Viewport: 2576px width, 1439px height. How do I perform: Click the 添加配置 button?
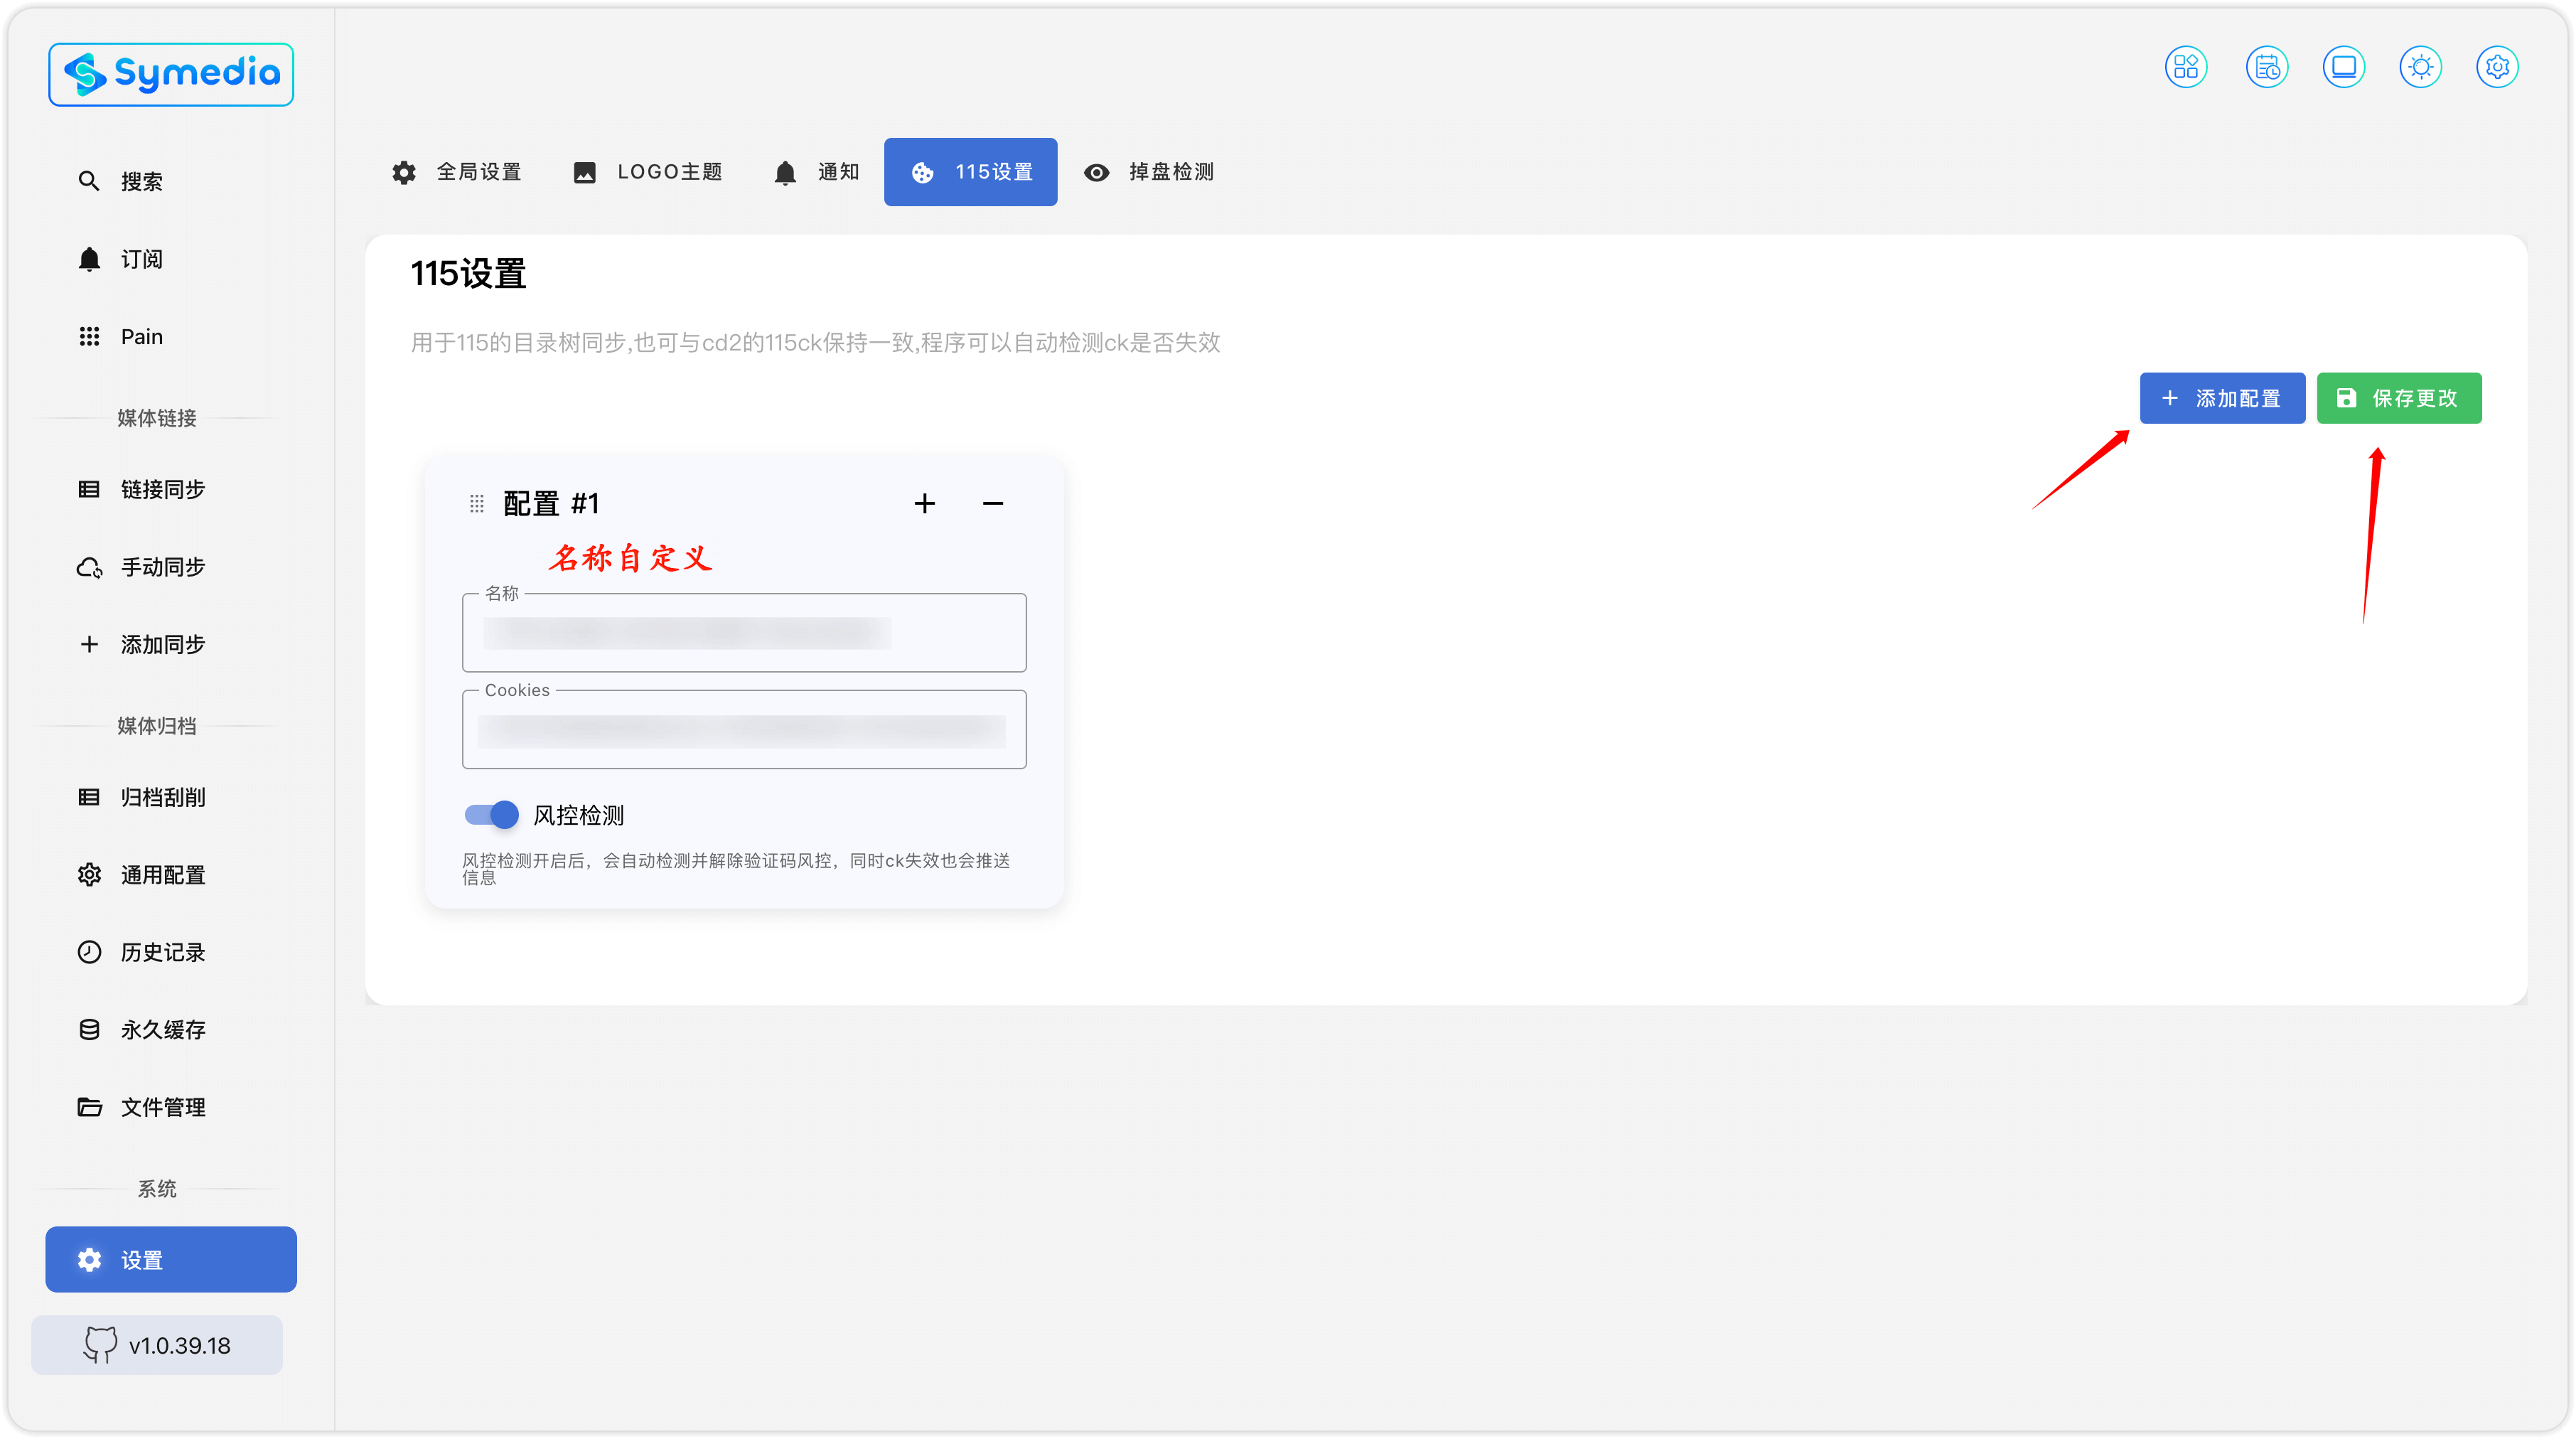[2222, 398]
